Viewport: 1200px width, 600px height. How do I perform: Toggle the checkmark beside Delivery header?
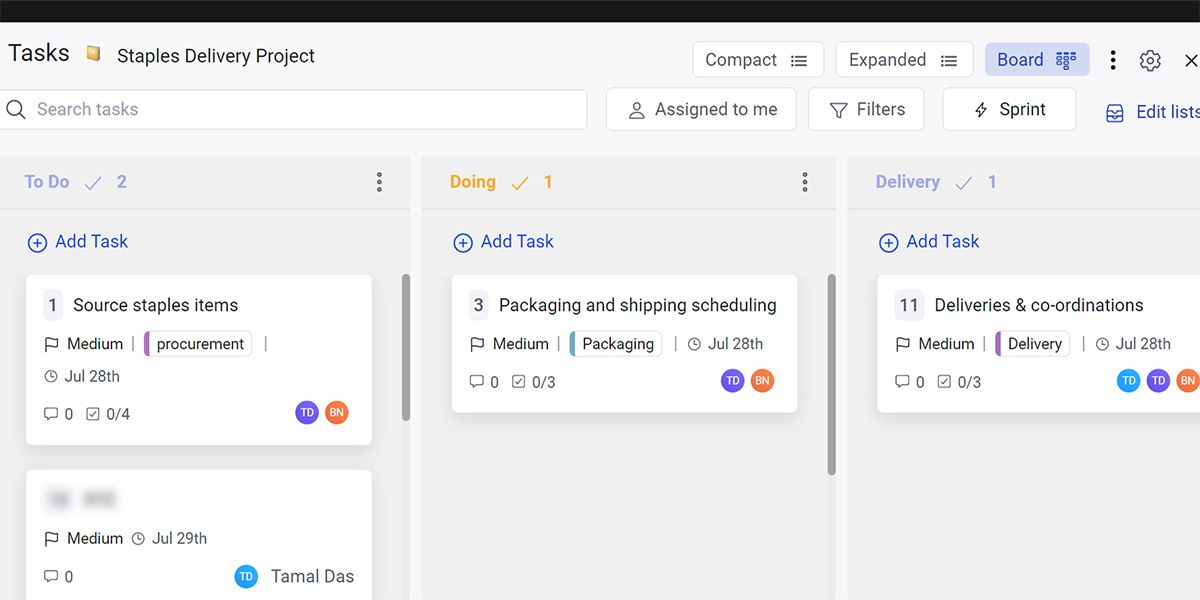963,182
